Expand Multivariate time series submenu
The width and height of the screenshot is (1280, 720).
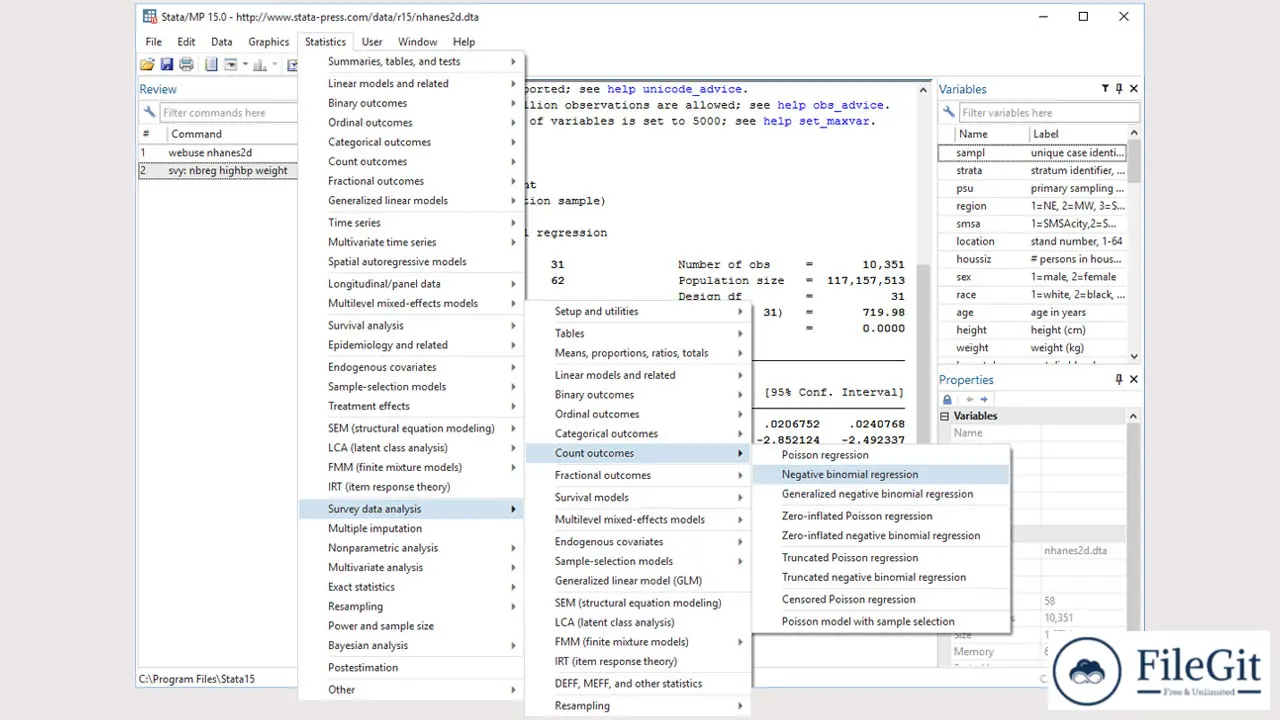click(412, 242)
